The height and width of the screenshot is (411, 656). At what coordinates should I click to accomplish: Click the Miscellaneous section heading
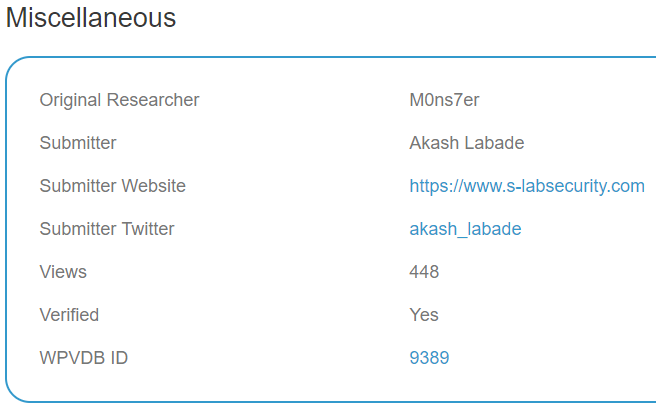click(91, 18)
